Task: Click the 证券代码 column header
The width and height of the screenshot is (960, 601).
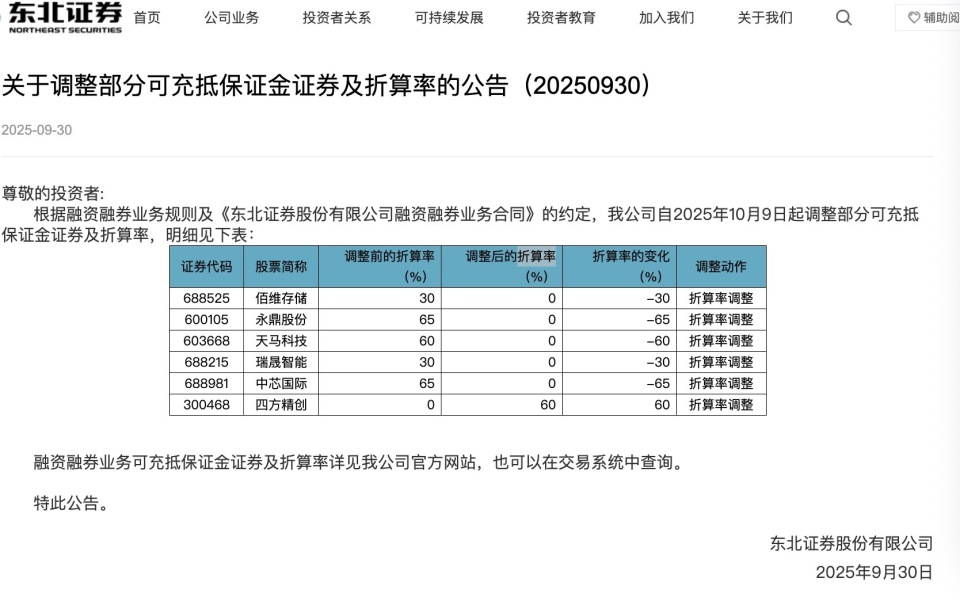Action: click(x=206, y=265)
